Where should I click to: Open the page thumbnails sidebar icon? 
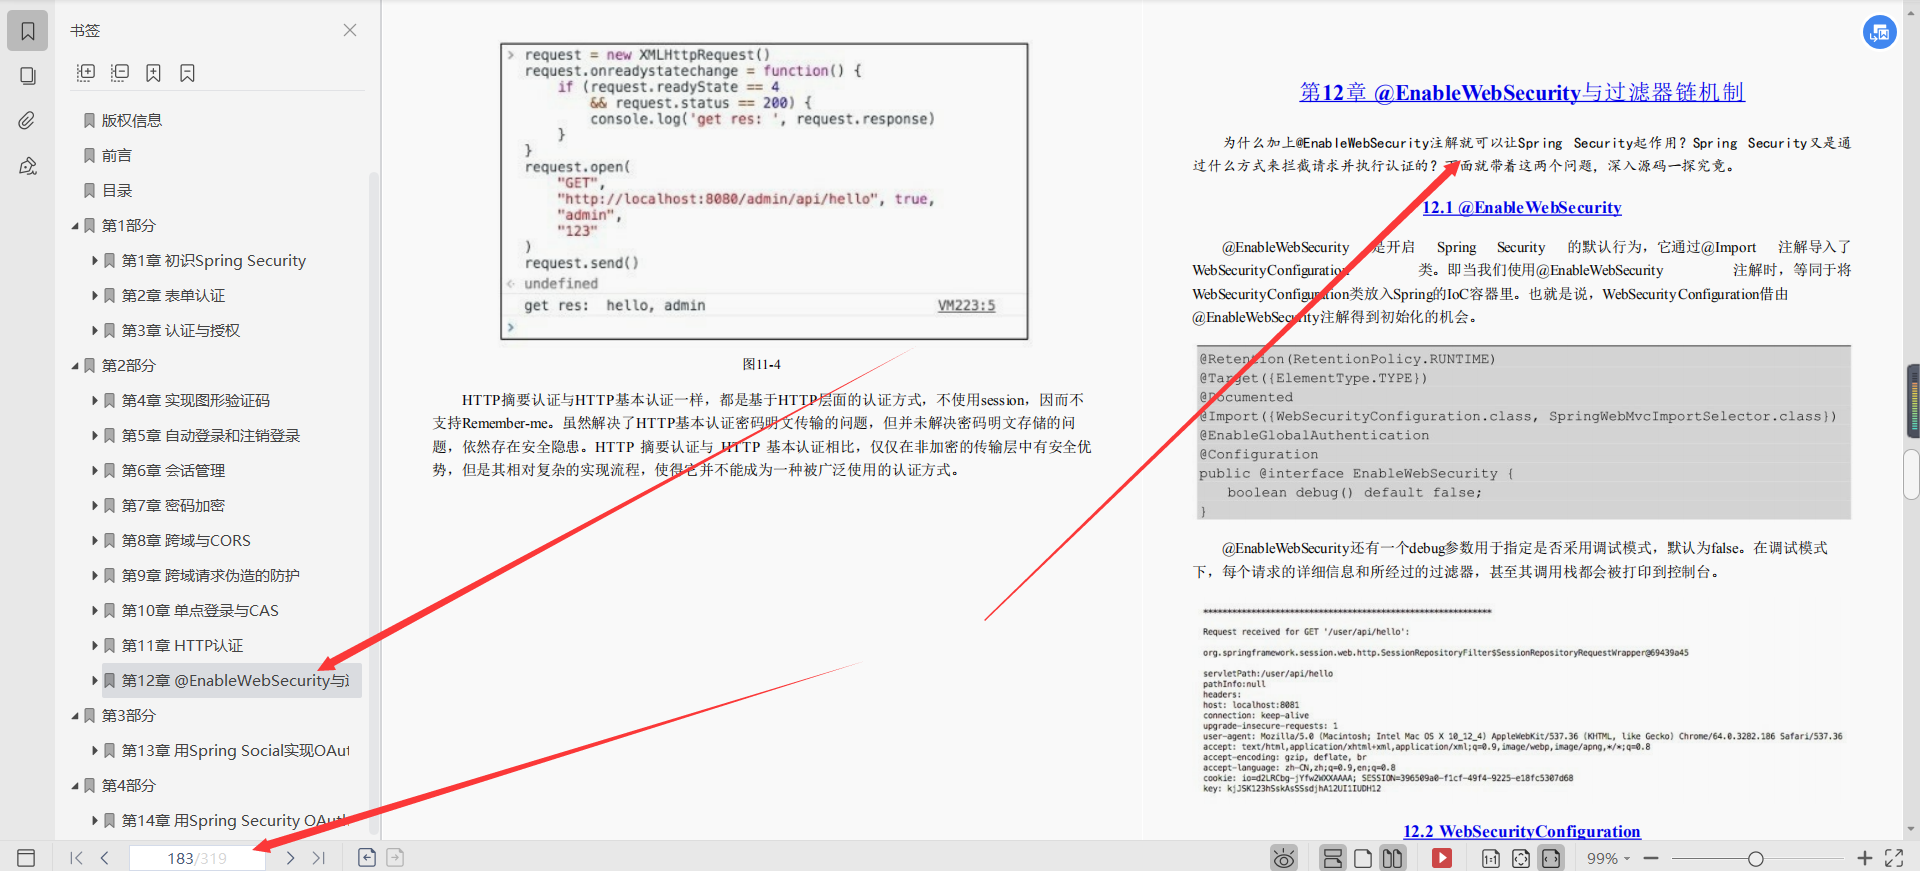(x=28, y=76)
